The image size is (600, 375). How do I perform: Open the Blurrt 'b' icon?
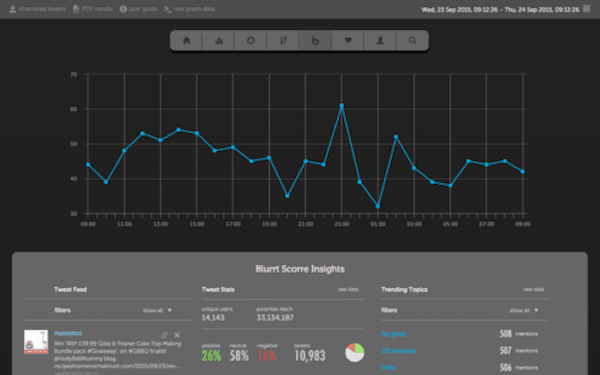coord(315,41)
